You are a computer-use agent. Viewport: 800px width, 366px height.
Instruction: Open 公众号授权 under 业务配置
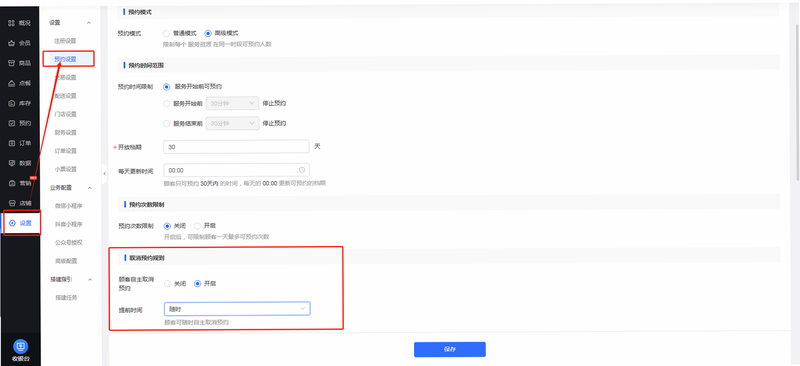point(68,243)
